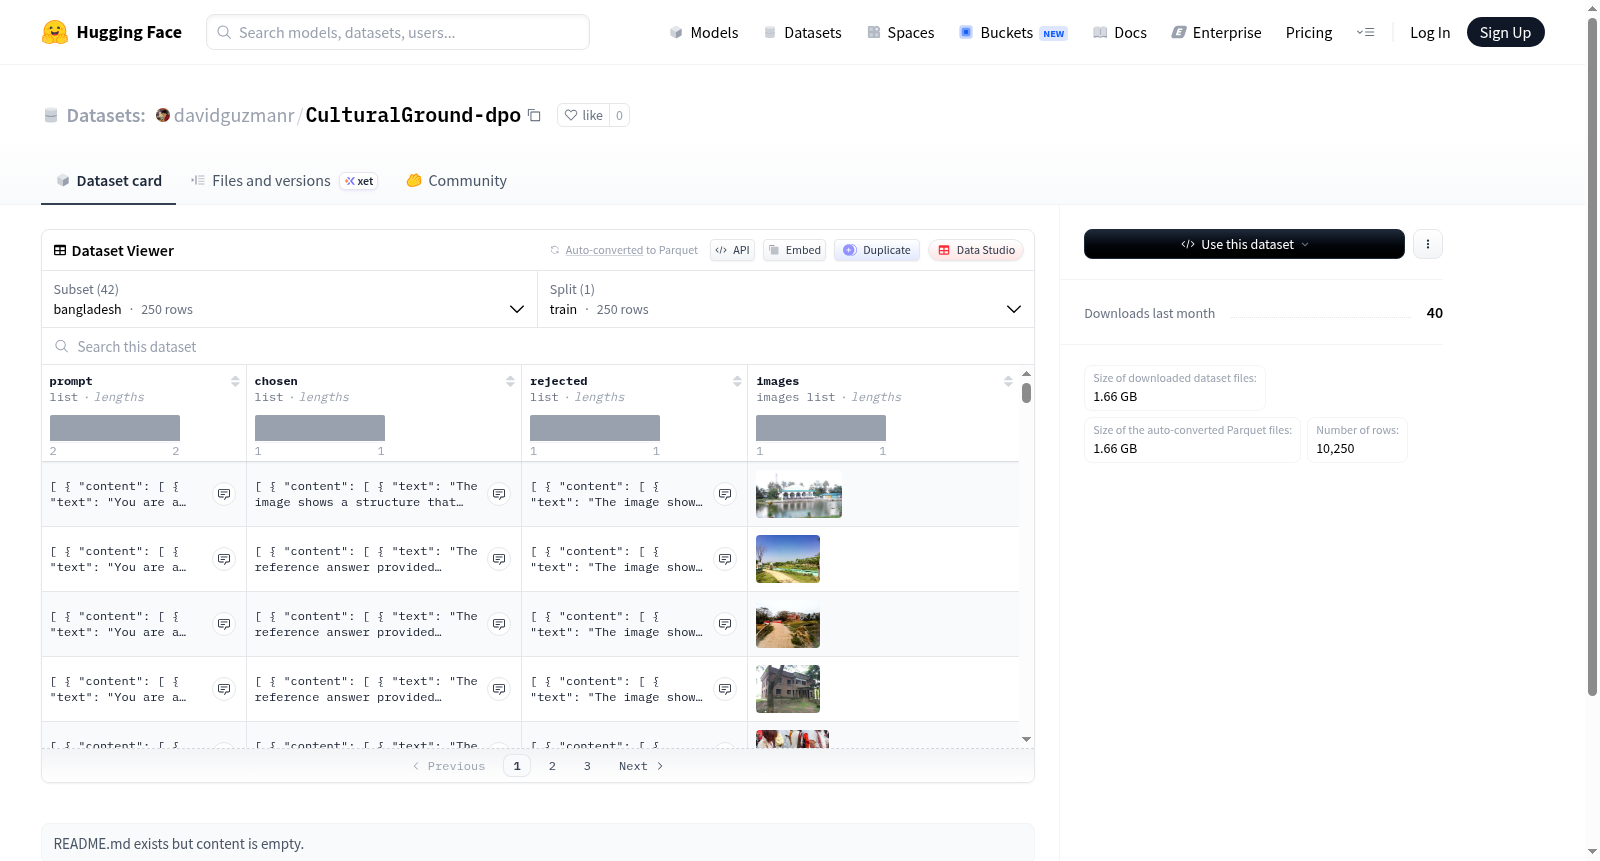Open the Use this dataset dropdown
Screen dimensions: 1600x861
click(x=1244, y=244)
